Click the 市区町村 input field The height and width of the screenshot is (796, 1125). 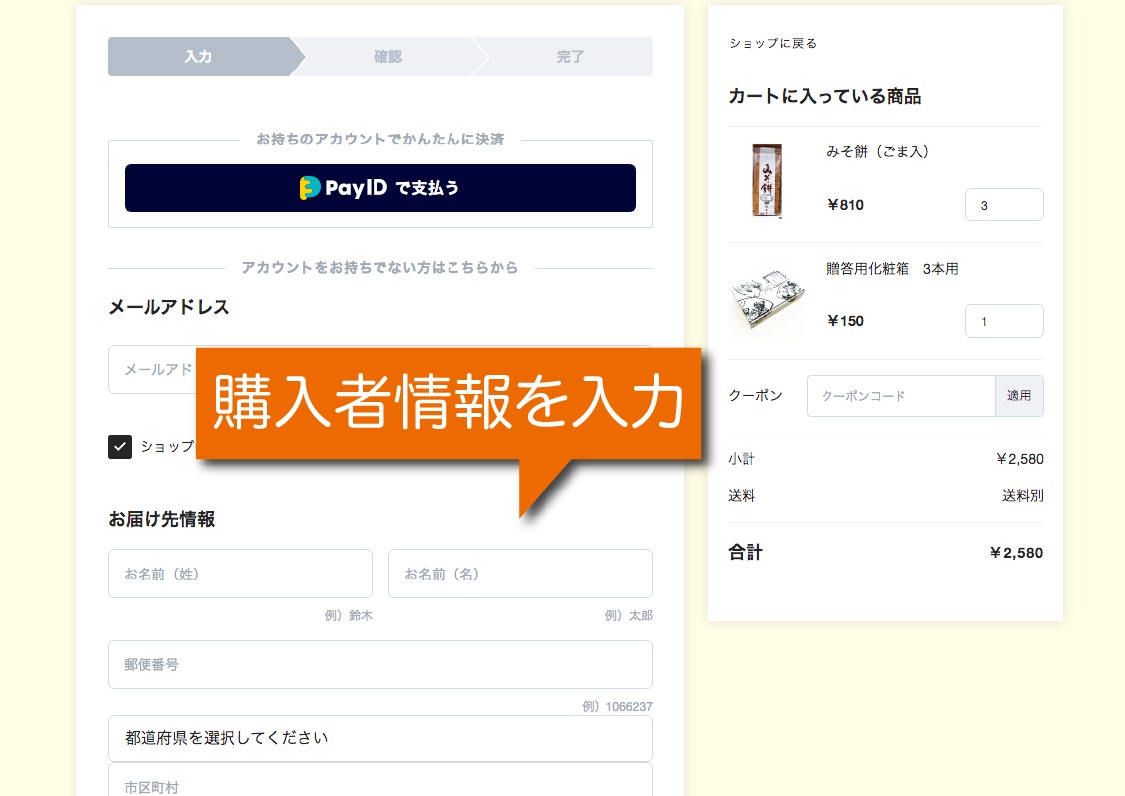[x=380, y=780]
